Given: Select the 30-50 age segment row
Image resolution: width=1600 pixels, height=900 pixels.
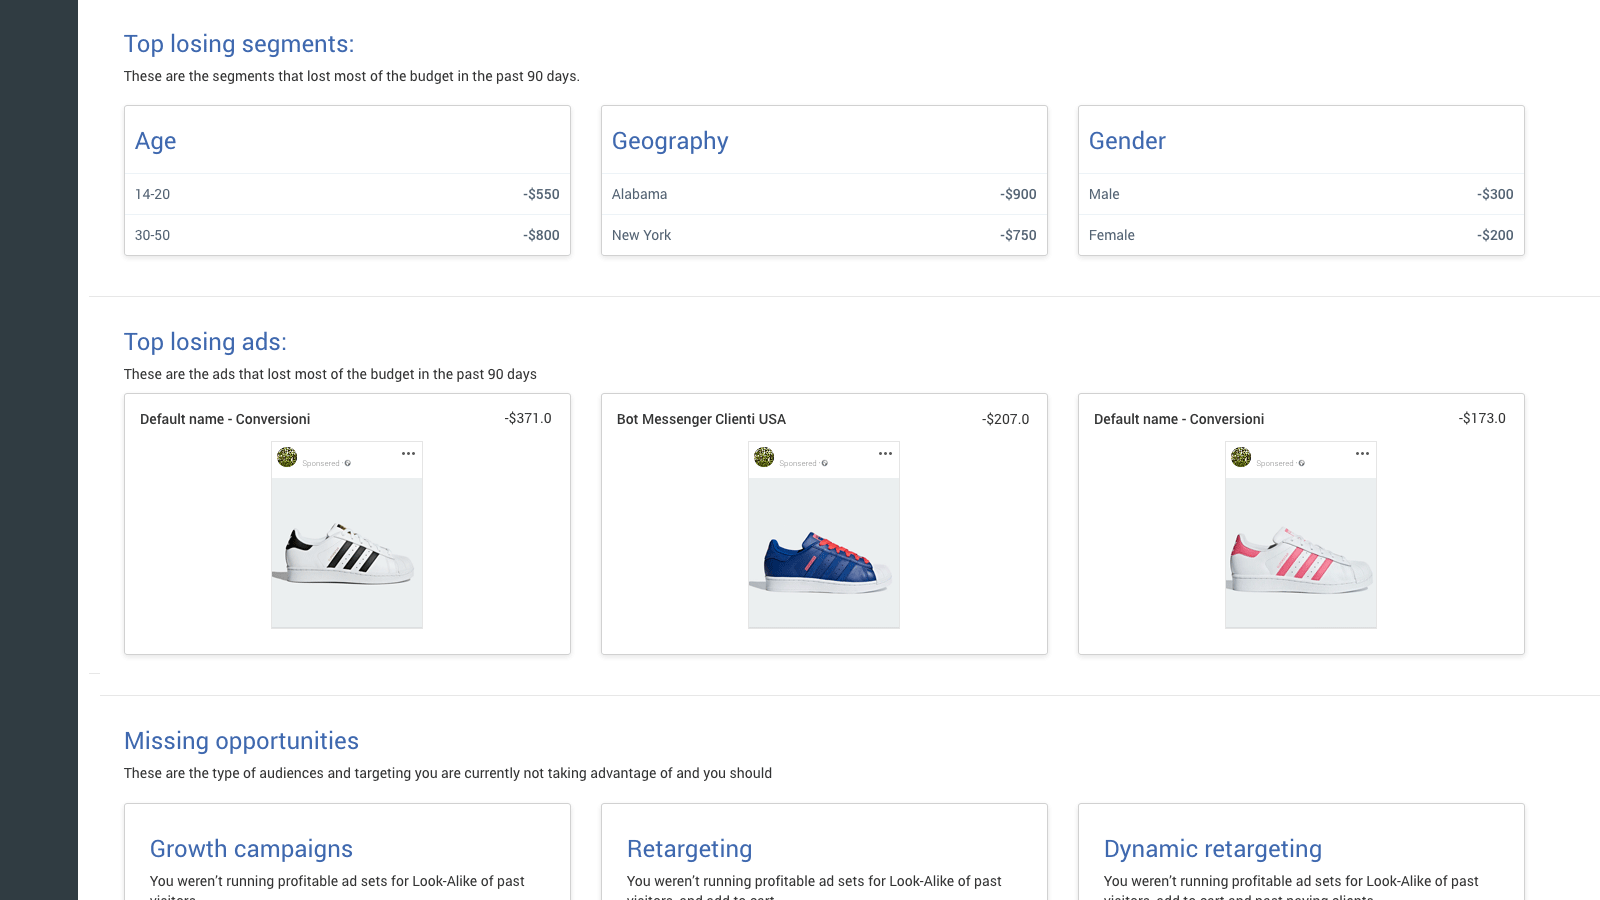Looking at the screenshot, I should 347,235.
